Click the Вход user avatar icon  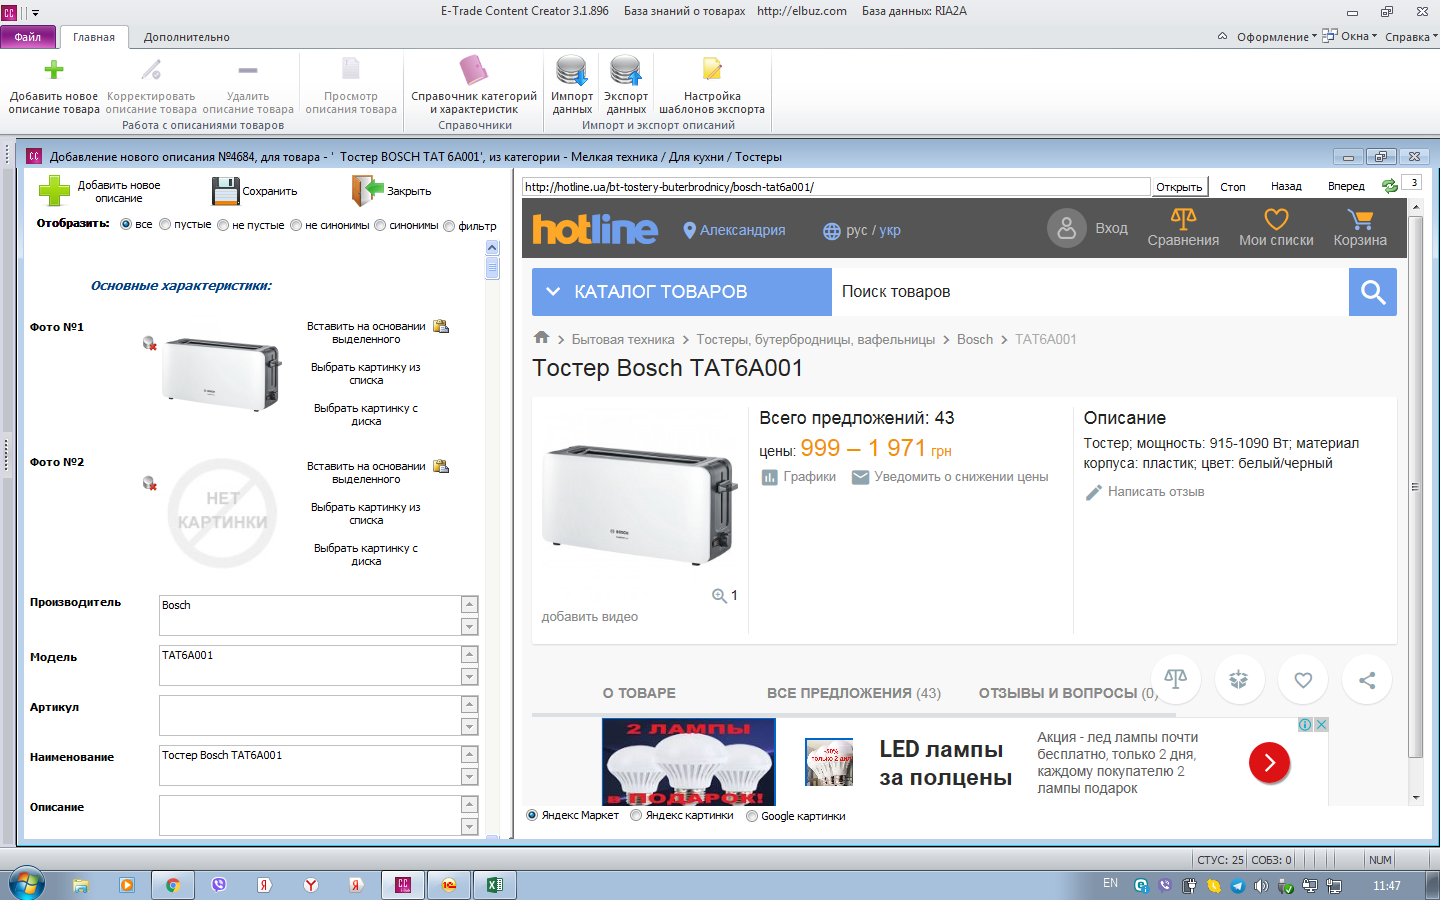(1067, 228)
